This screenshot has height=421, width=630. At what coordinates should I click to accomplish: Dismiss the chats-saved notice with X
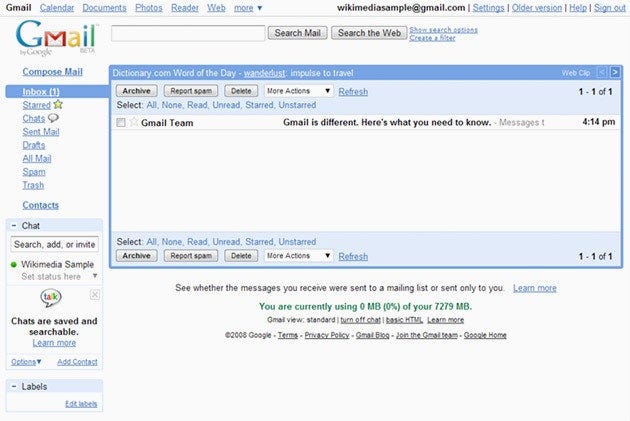click(x=95, y=295)
